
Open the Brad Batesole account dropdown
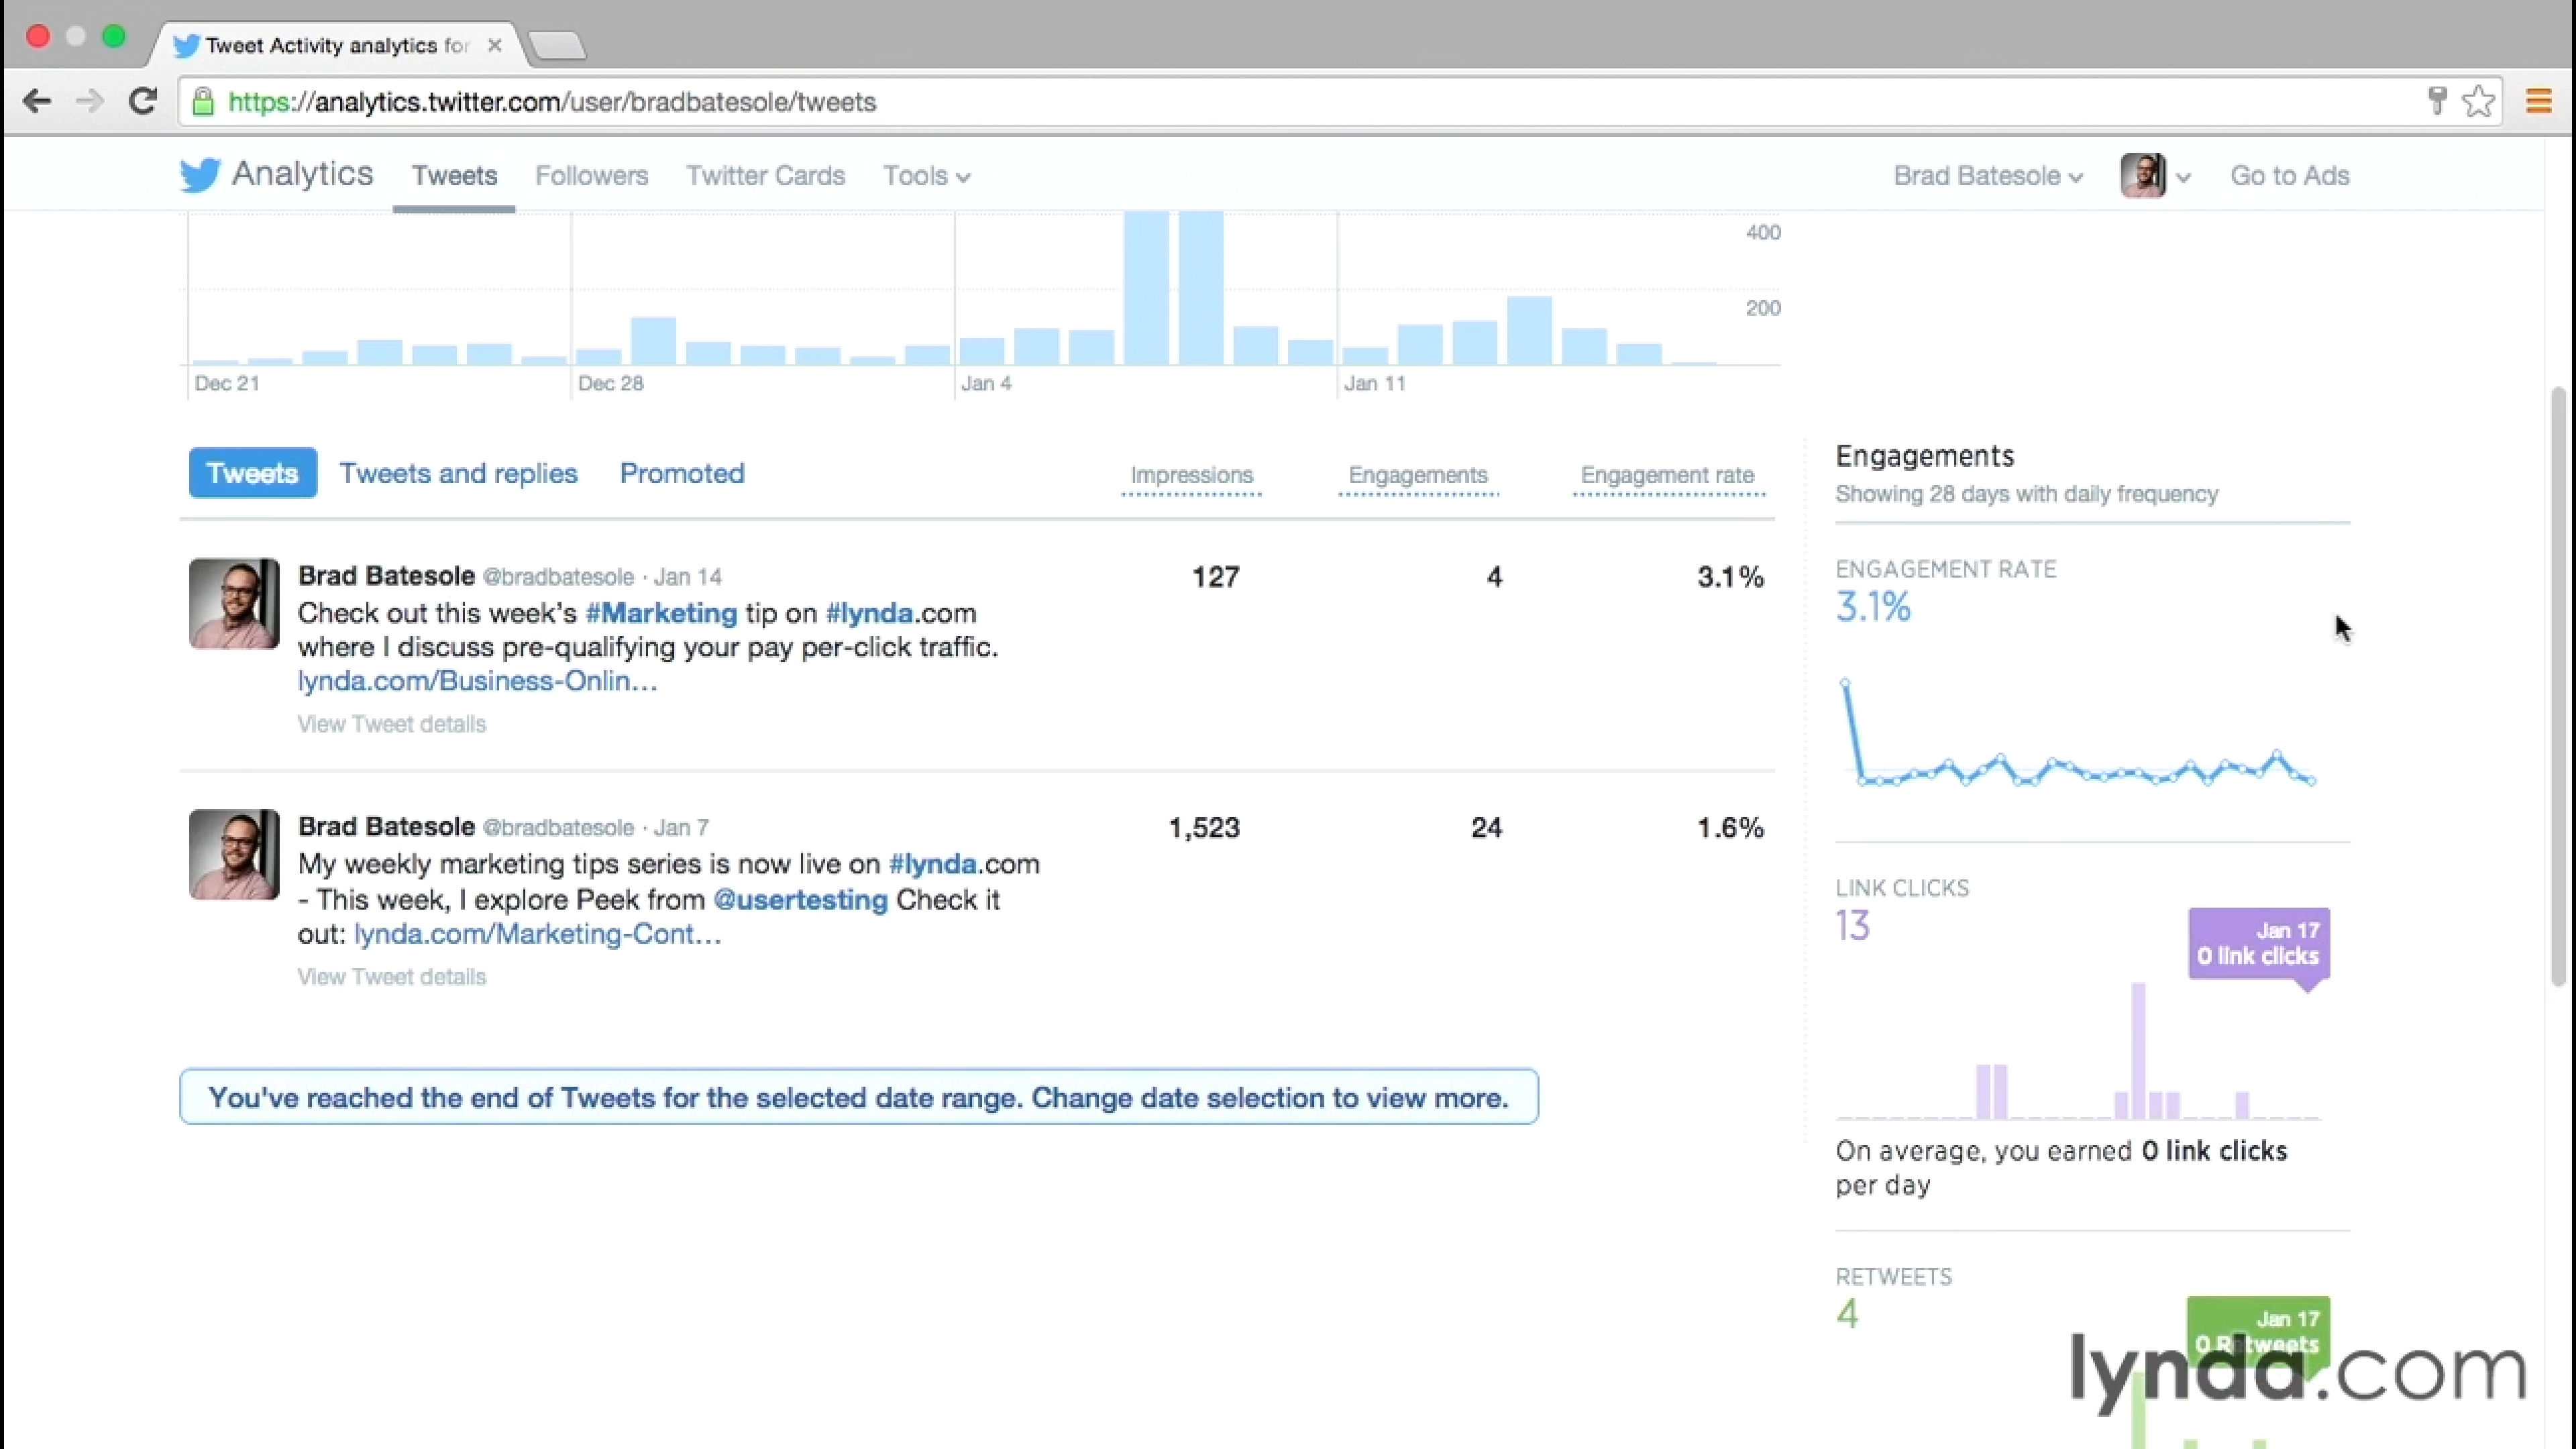(1987, 176)
